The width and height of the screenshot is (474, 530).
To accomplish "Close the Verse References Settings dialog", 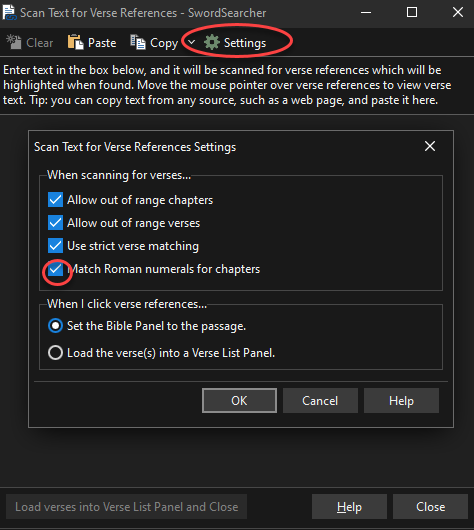I will tap(430, 146).
